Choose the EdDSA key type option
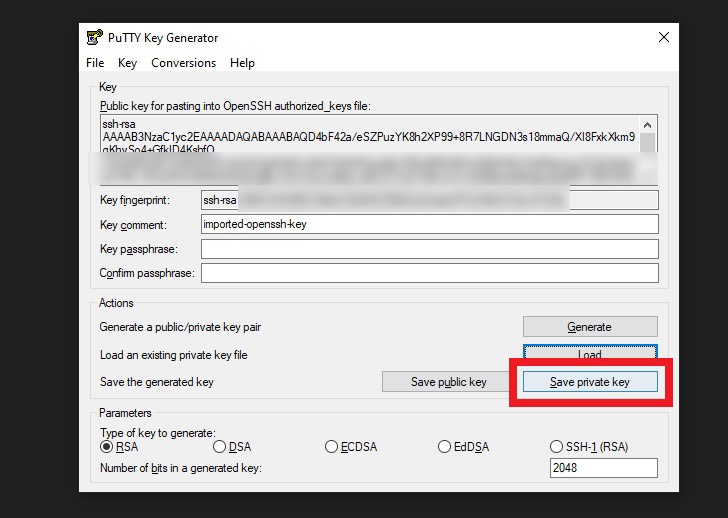728x518 pixels. (x=445, y=447)
